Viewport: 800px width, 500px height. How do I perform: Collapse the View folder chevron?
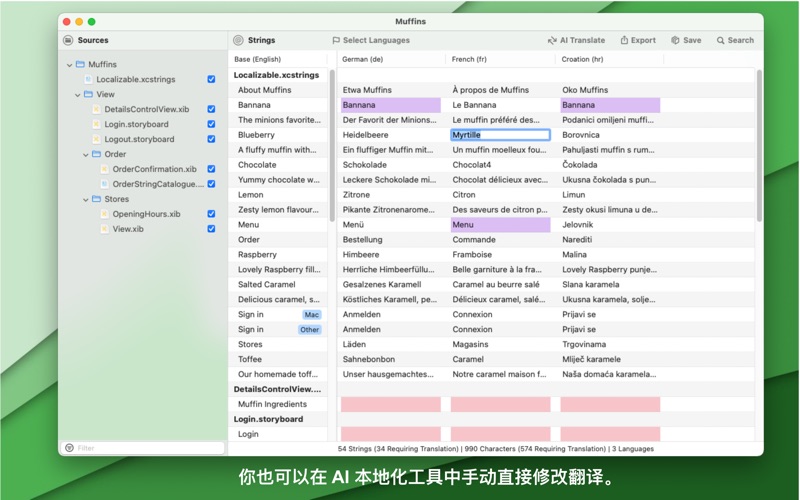point(78,95)
